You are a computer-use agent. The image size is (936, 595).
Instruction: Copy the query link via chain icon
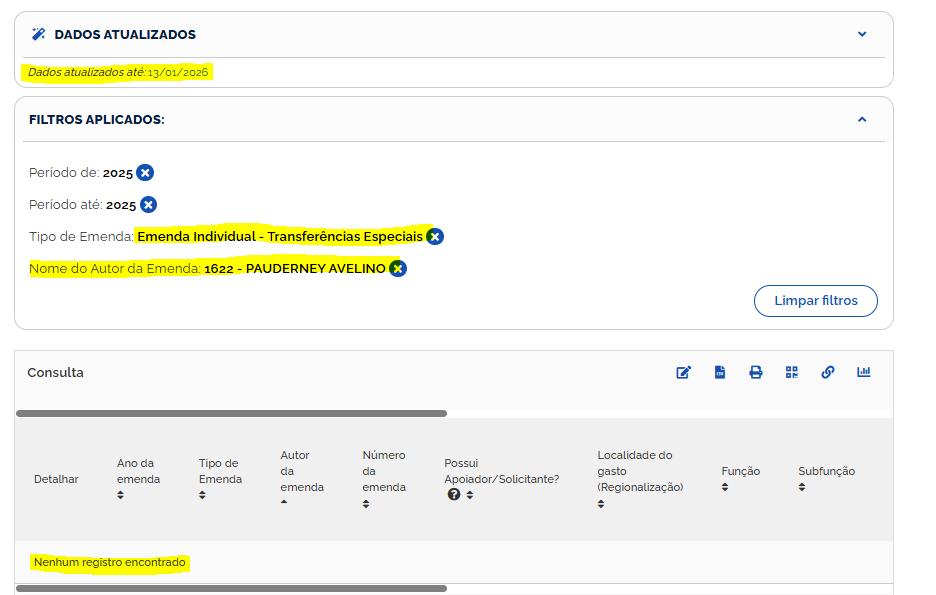point(828,372)
